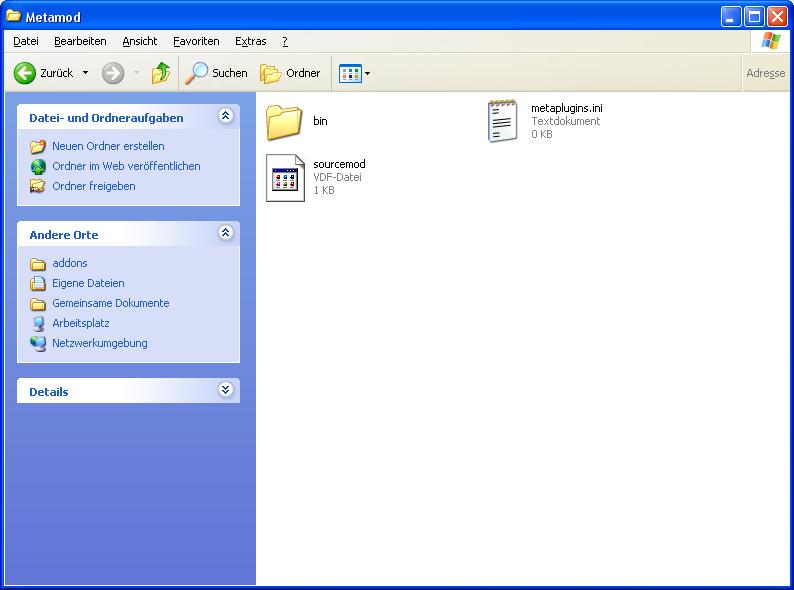Click the Details heading
This screenshot has height=590, width=794.
coord(49,392)
